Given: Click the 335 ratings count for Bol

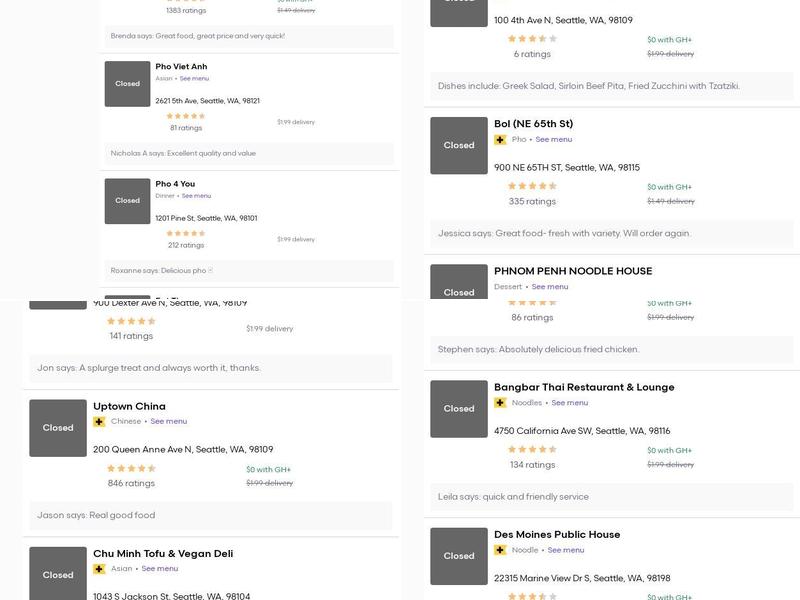Looking at the screenshot, I should tap(532, 202).
